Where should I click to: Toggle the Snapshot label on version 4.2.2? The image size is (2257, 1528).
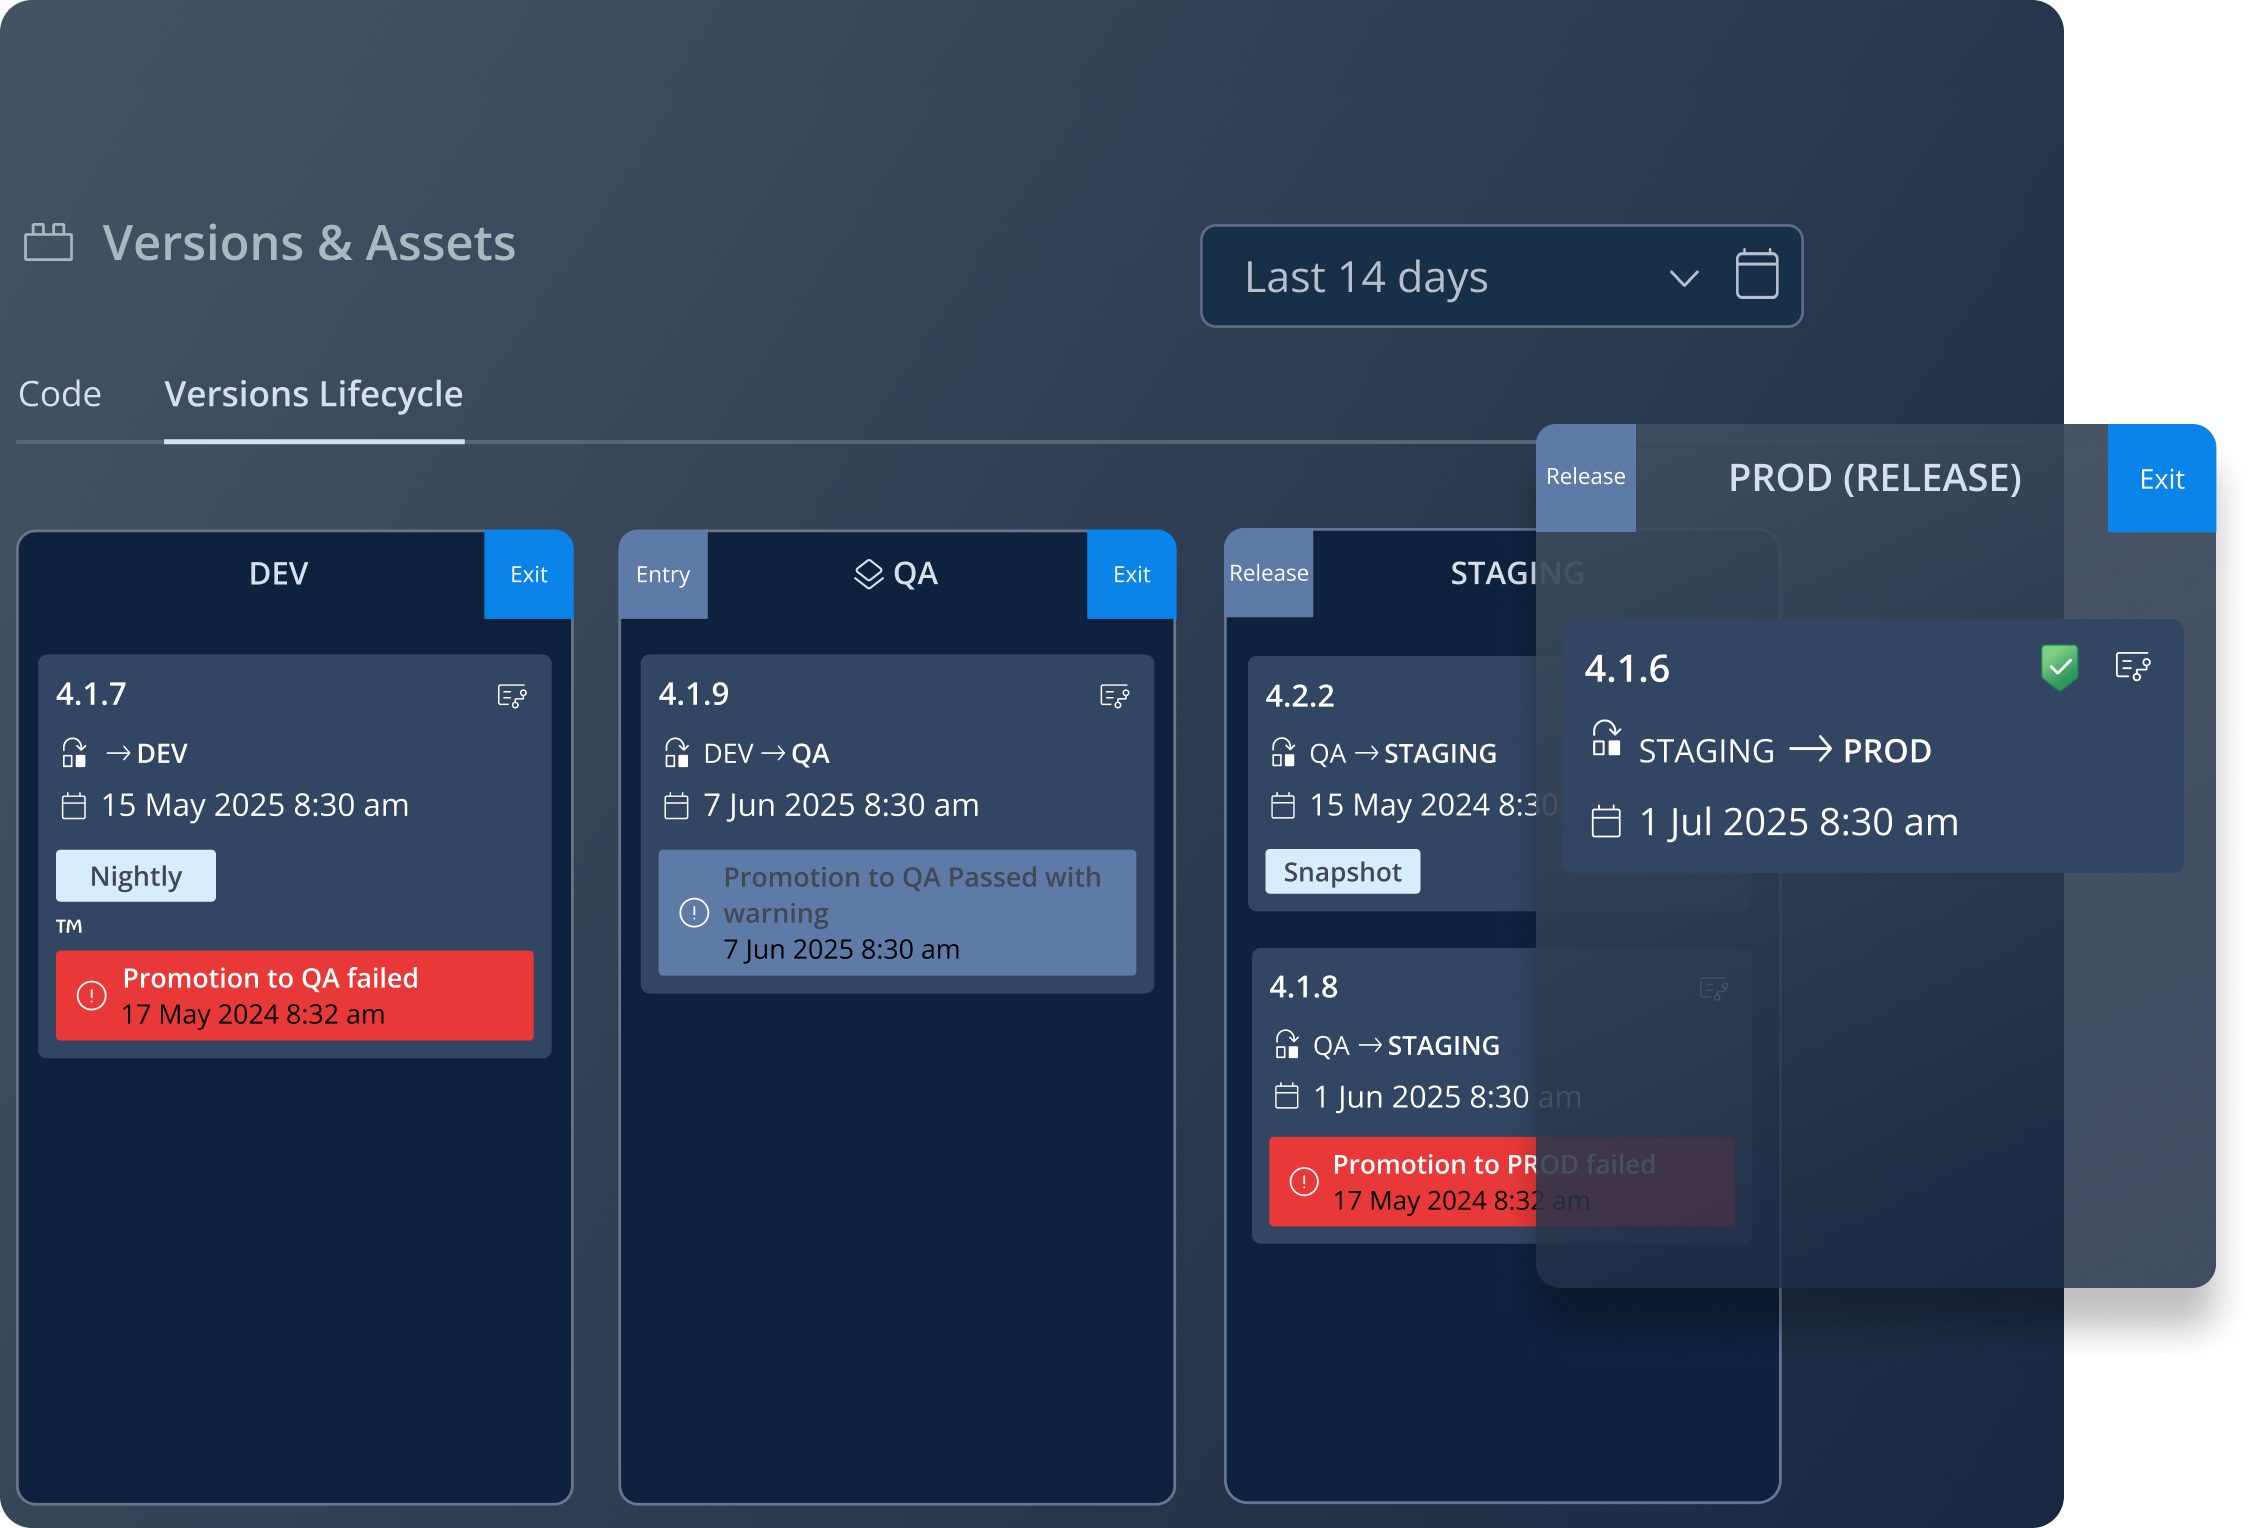(1342, 871)
